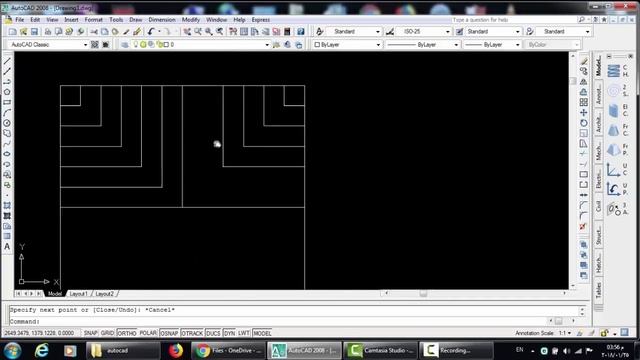Open the table style Standard dropdown
This screenshot has height=360, width=640.
494,31
